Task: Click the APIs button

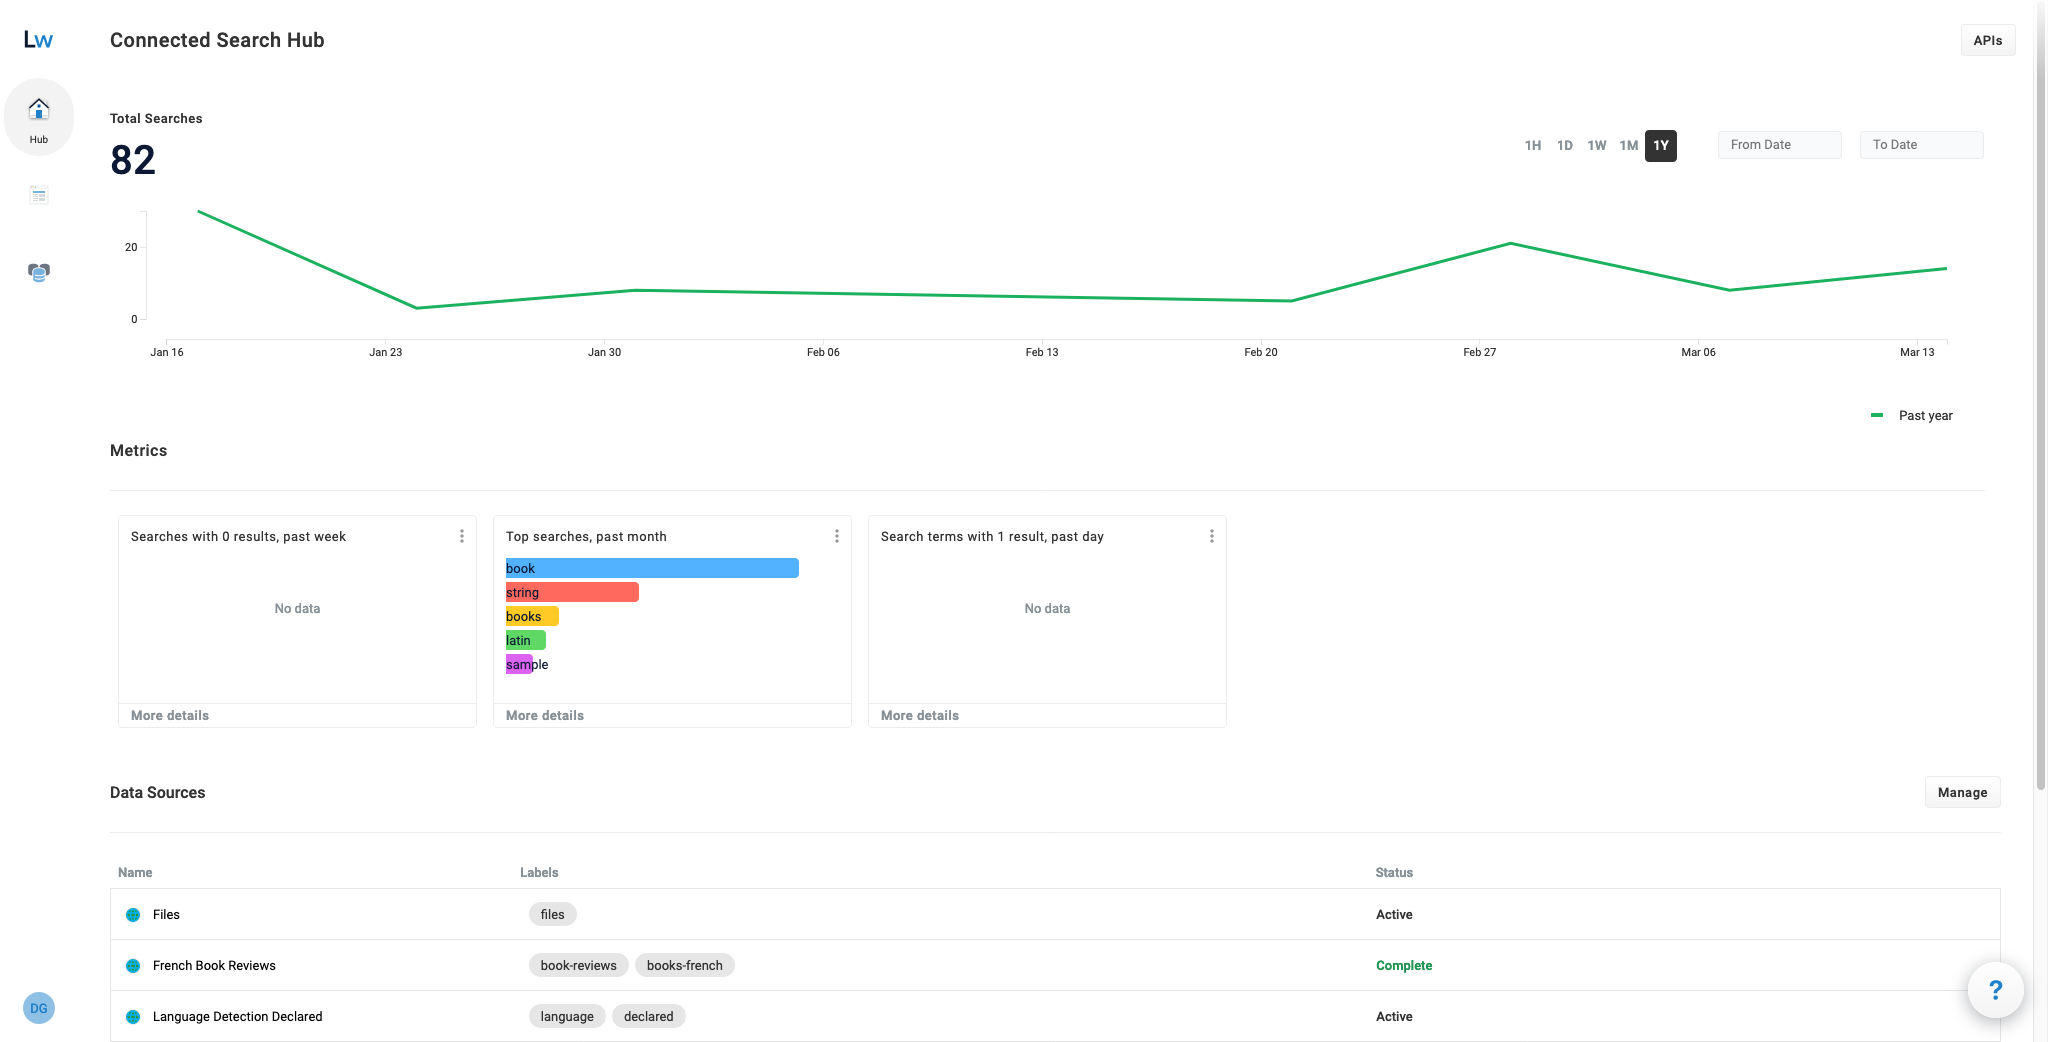Action: point(1987,41)
